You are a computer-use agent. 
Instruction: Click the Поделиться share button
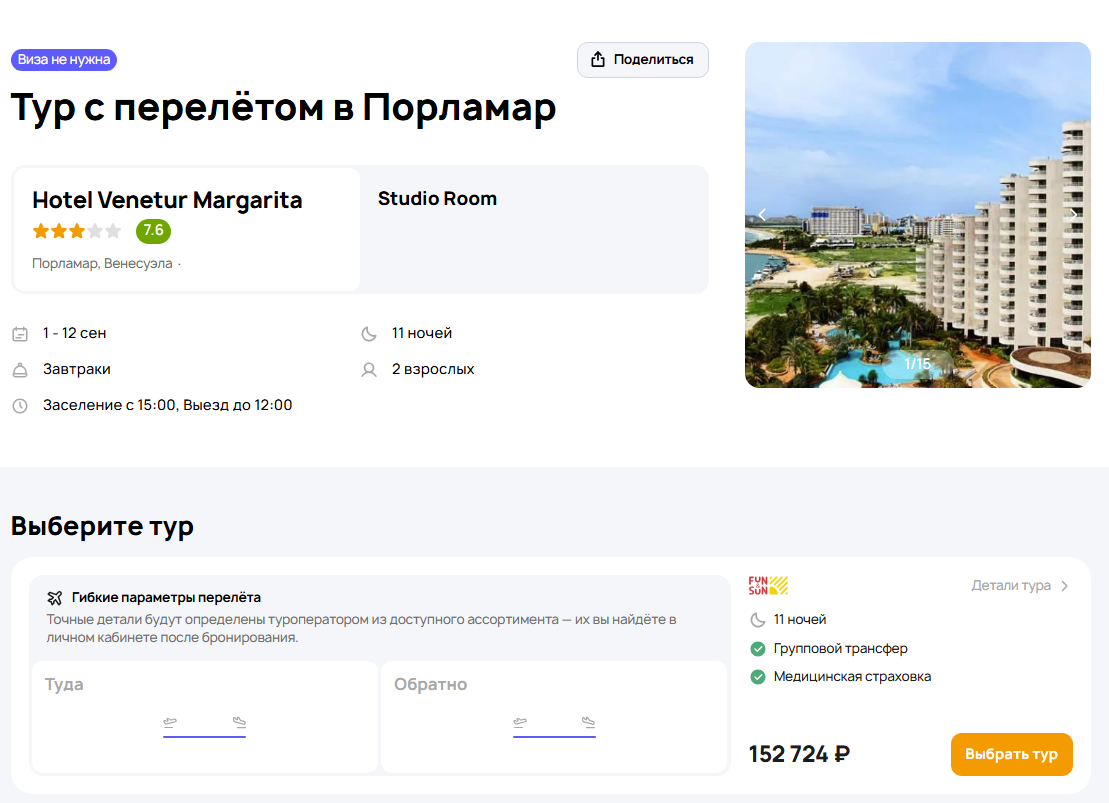coord(642,60)
